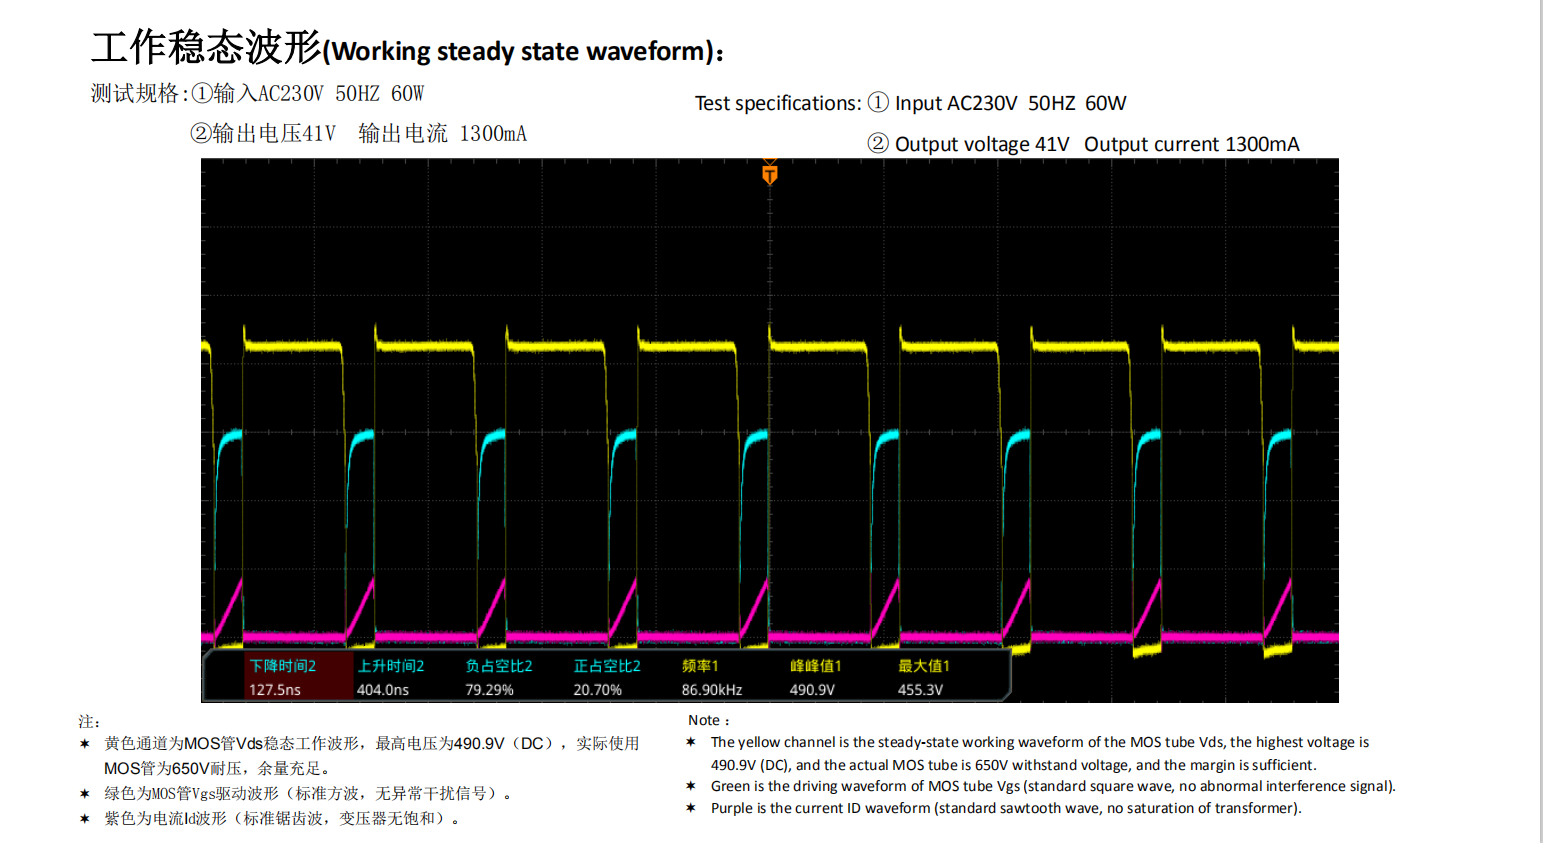Select the 峰峰值1 peak-to-peak measurement label
The height and width of the screenshot is (843, 1543).
pyautogui.click(x=815, y=666)
